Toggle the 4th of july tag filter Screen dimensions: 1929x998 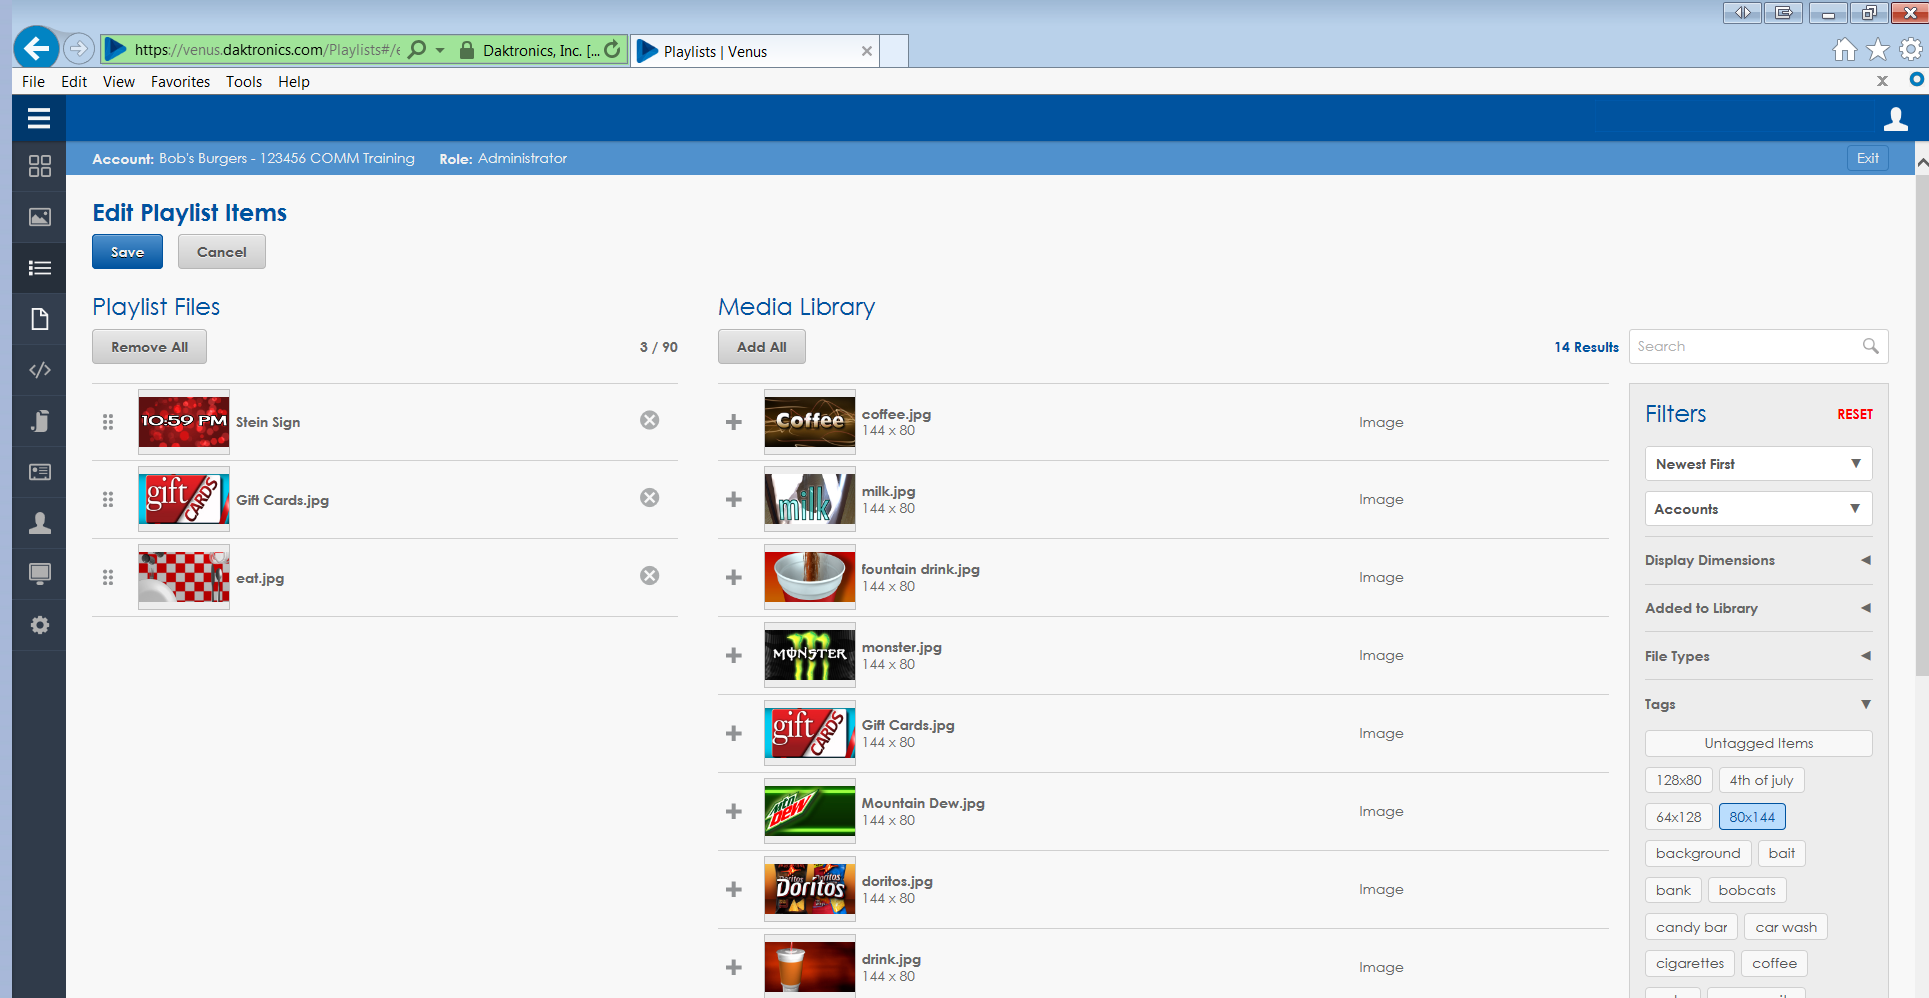[x=1761, y=780]
